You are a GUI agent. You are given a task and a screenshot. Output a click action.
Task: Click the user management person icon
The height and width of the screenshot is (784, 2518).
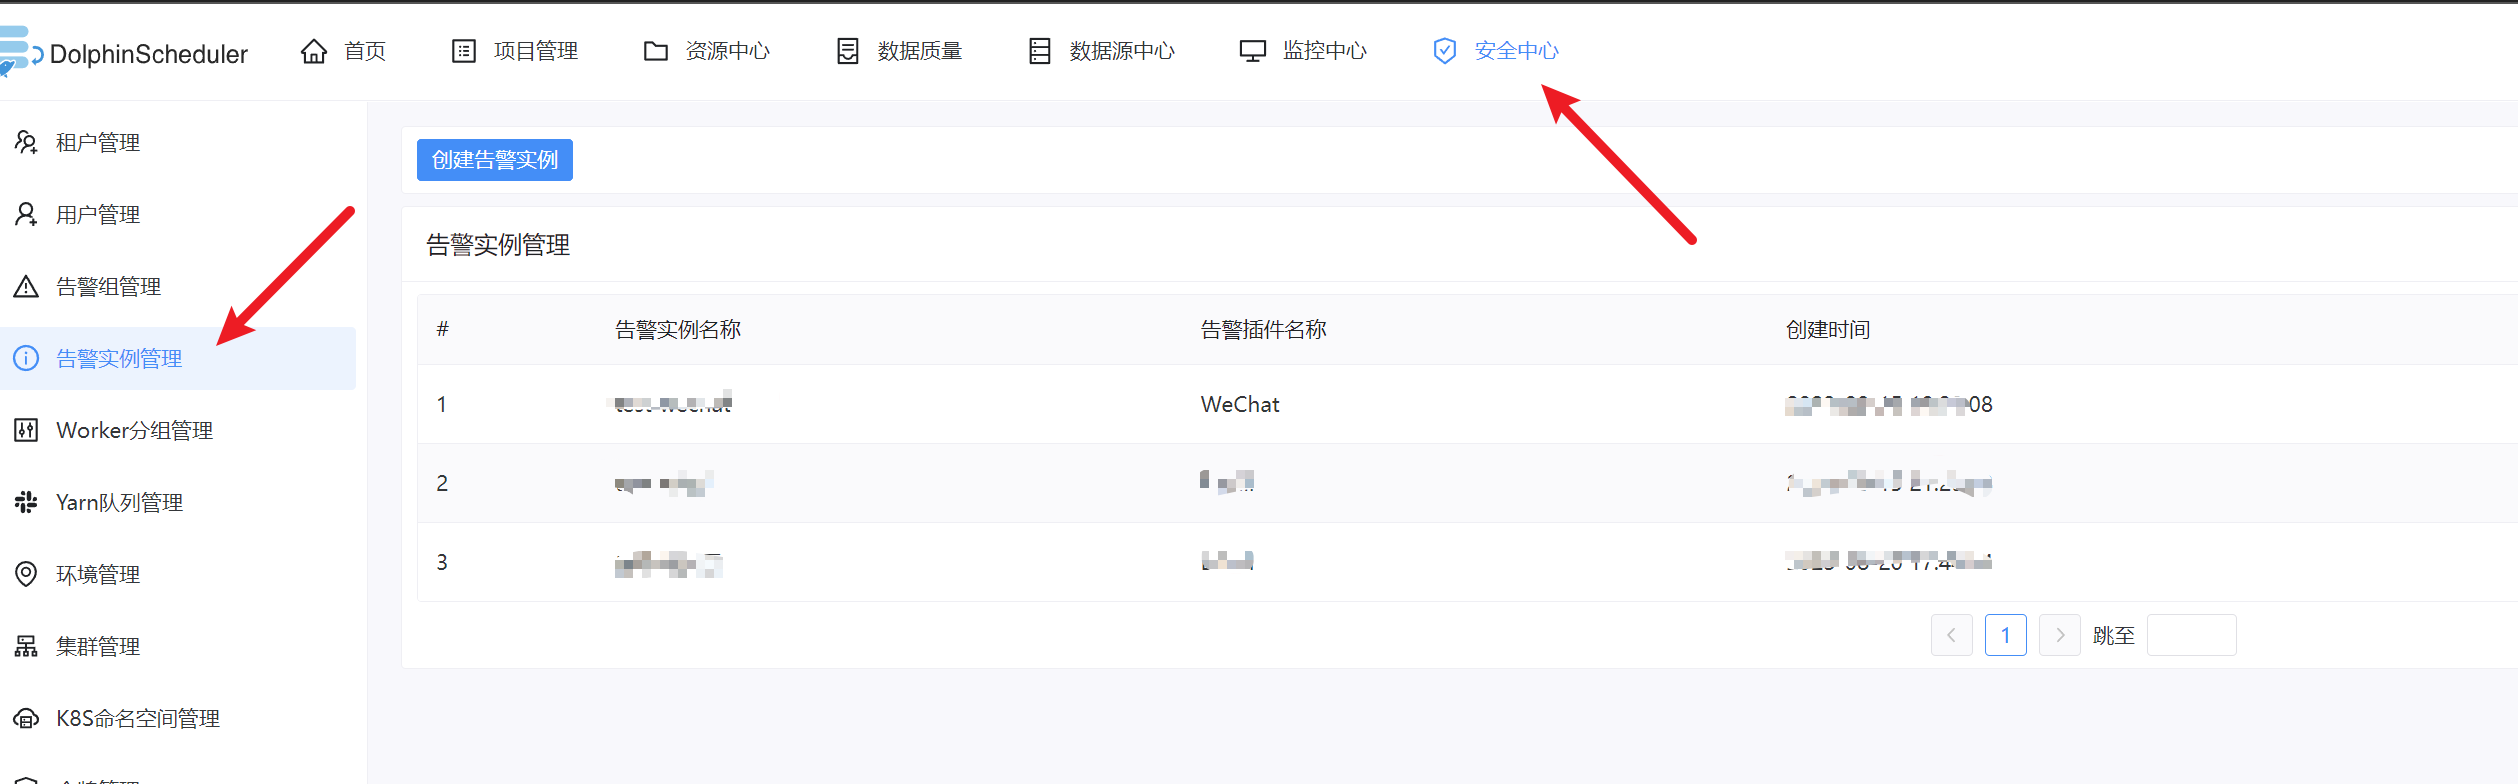(26, 215)
